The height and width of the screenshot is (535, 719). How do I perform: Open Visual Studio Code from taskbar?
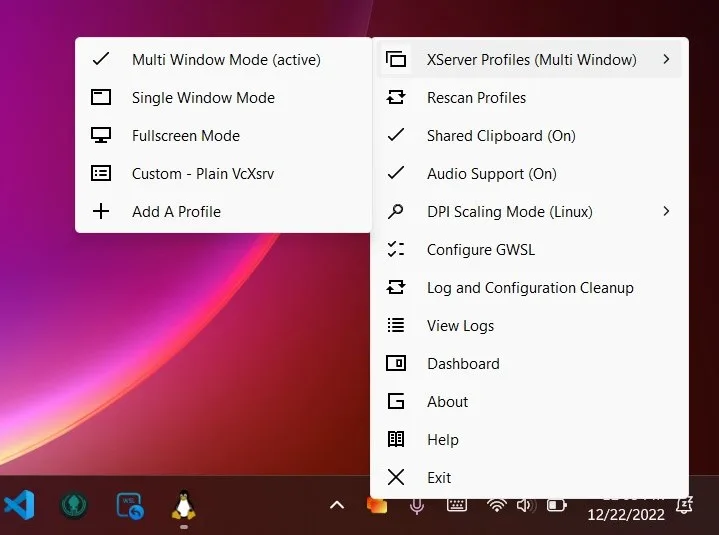coord(19,505)
